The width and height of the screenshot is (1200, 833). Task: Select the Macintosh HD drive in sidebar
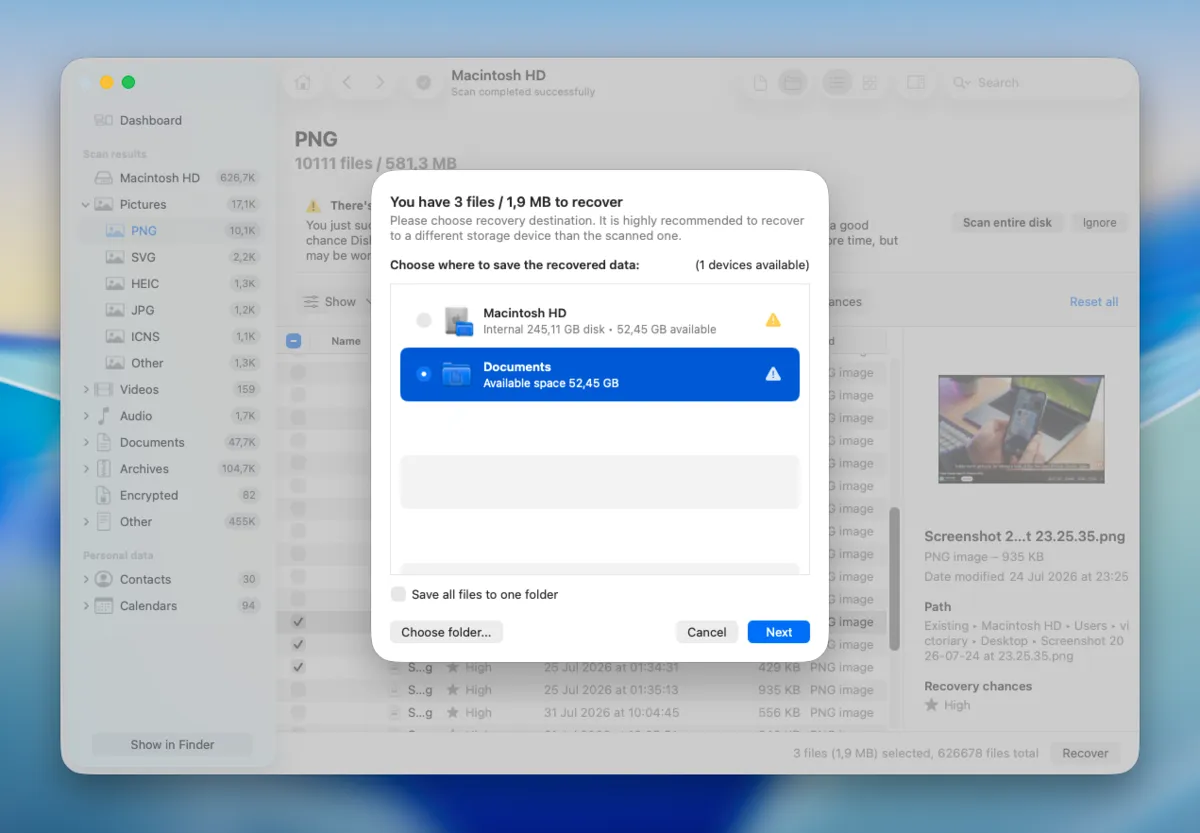click(x=160, y=178)
